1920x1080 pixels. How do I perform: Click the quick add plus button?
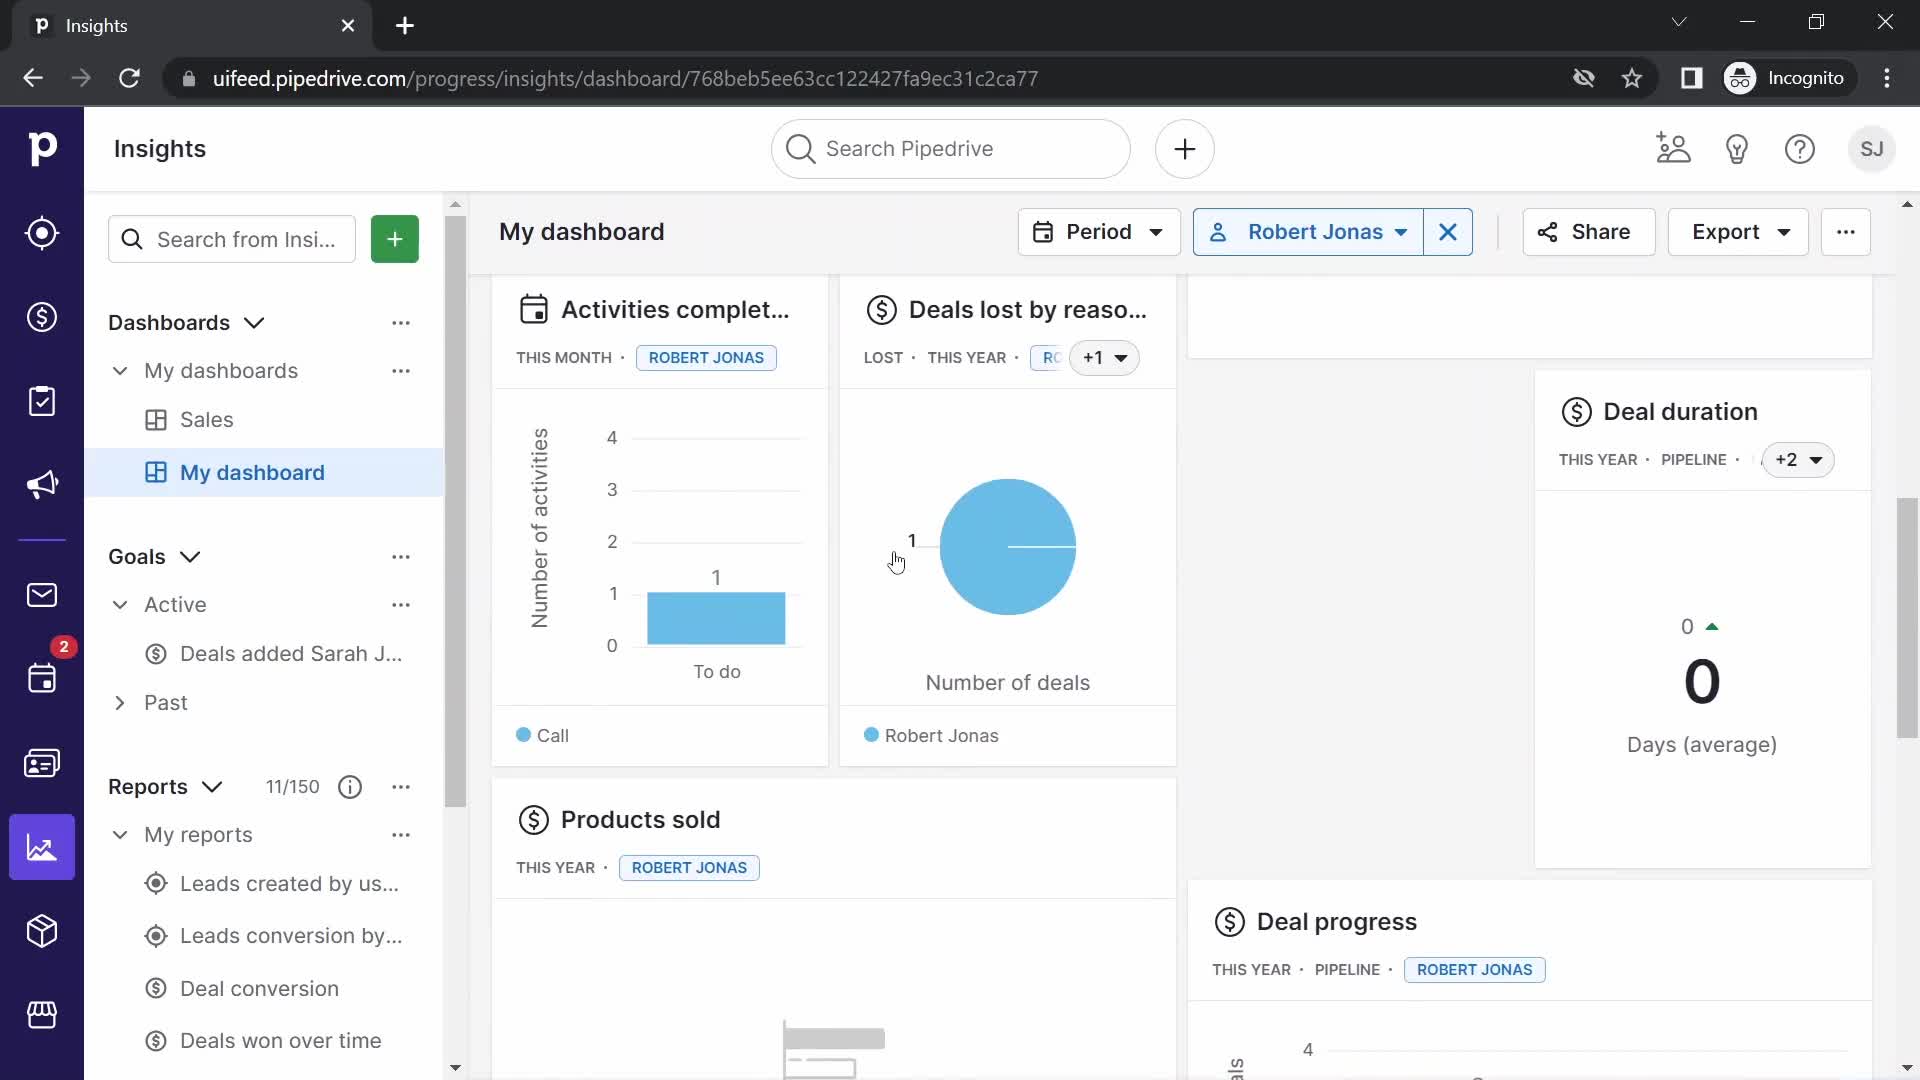(x=1185, y=149)
